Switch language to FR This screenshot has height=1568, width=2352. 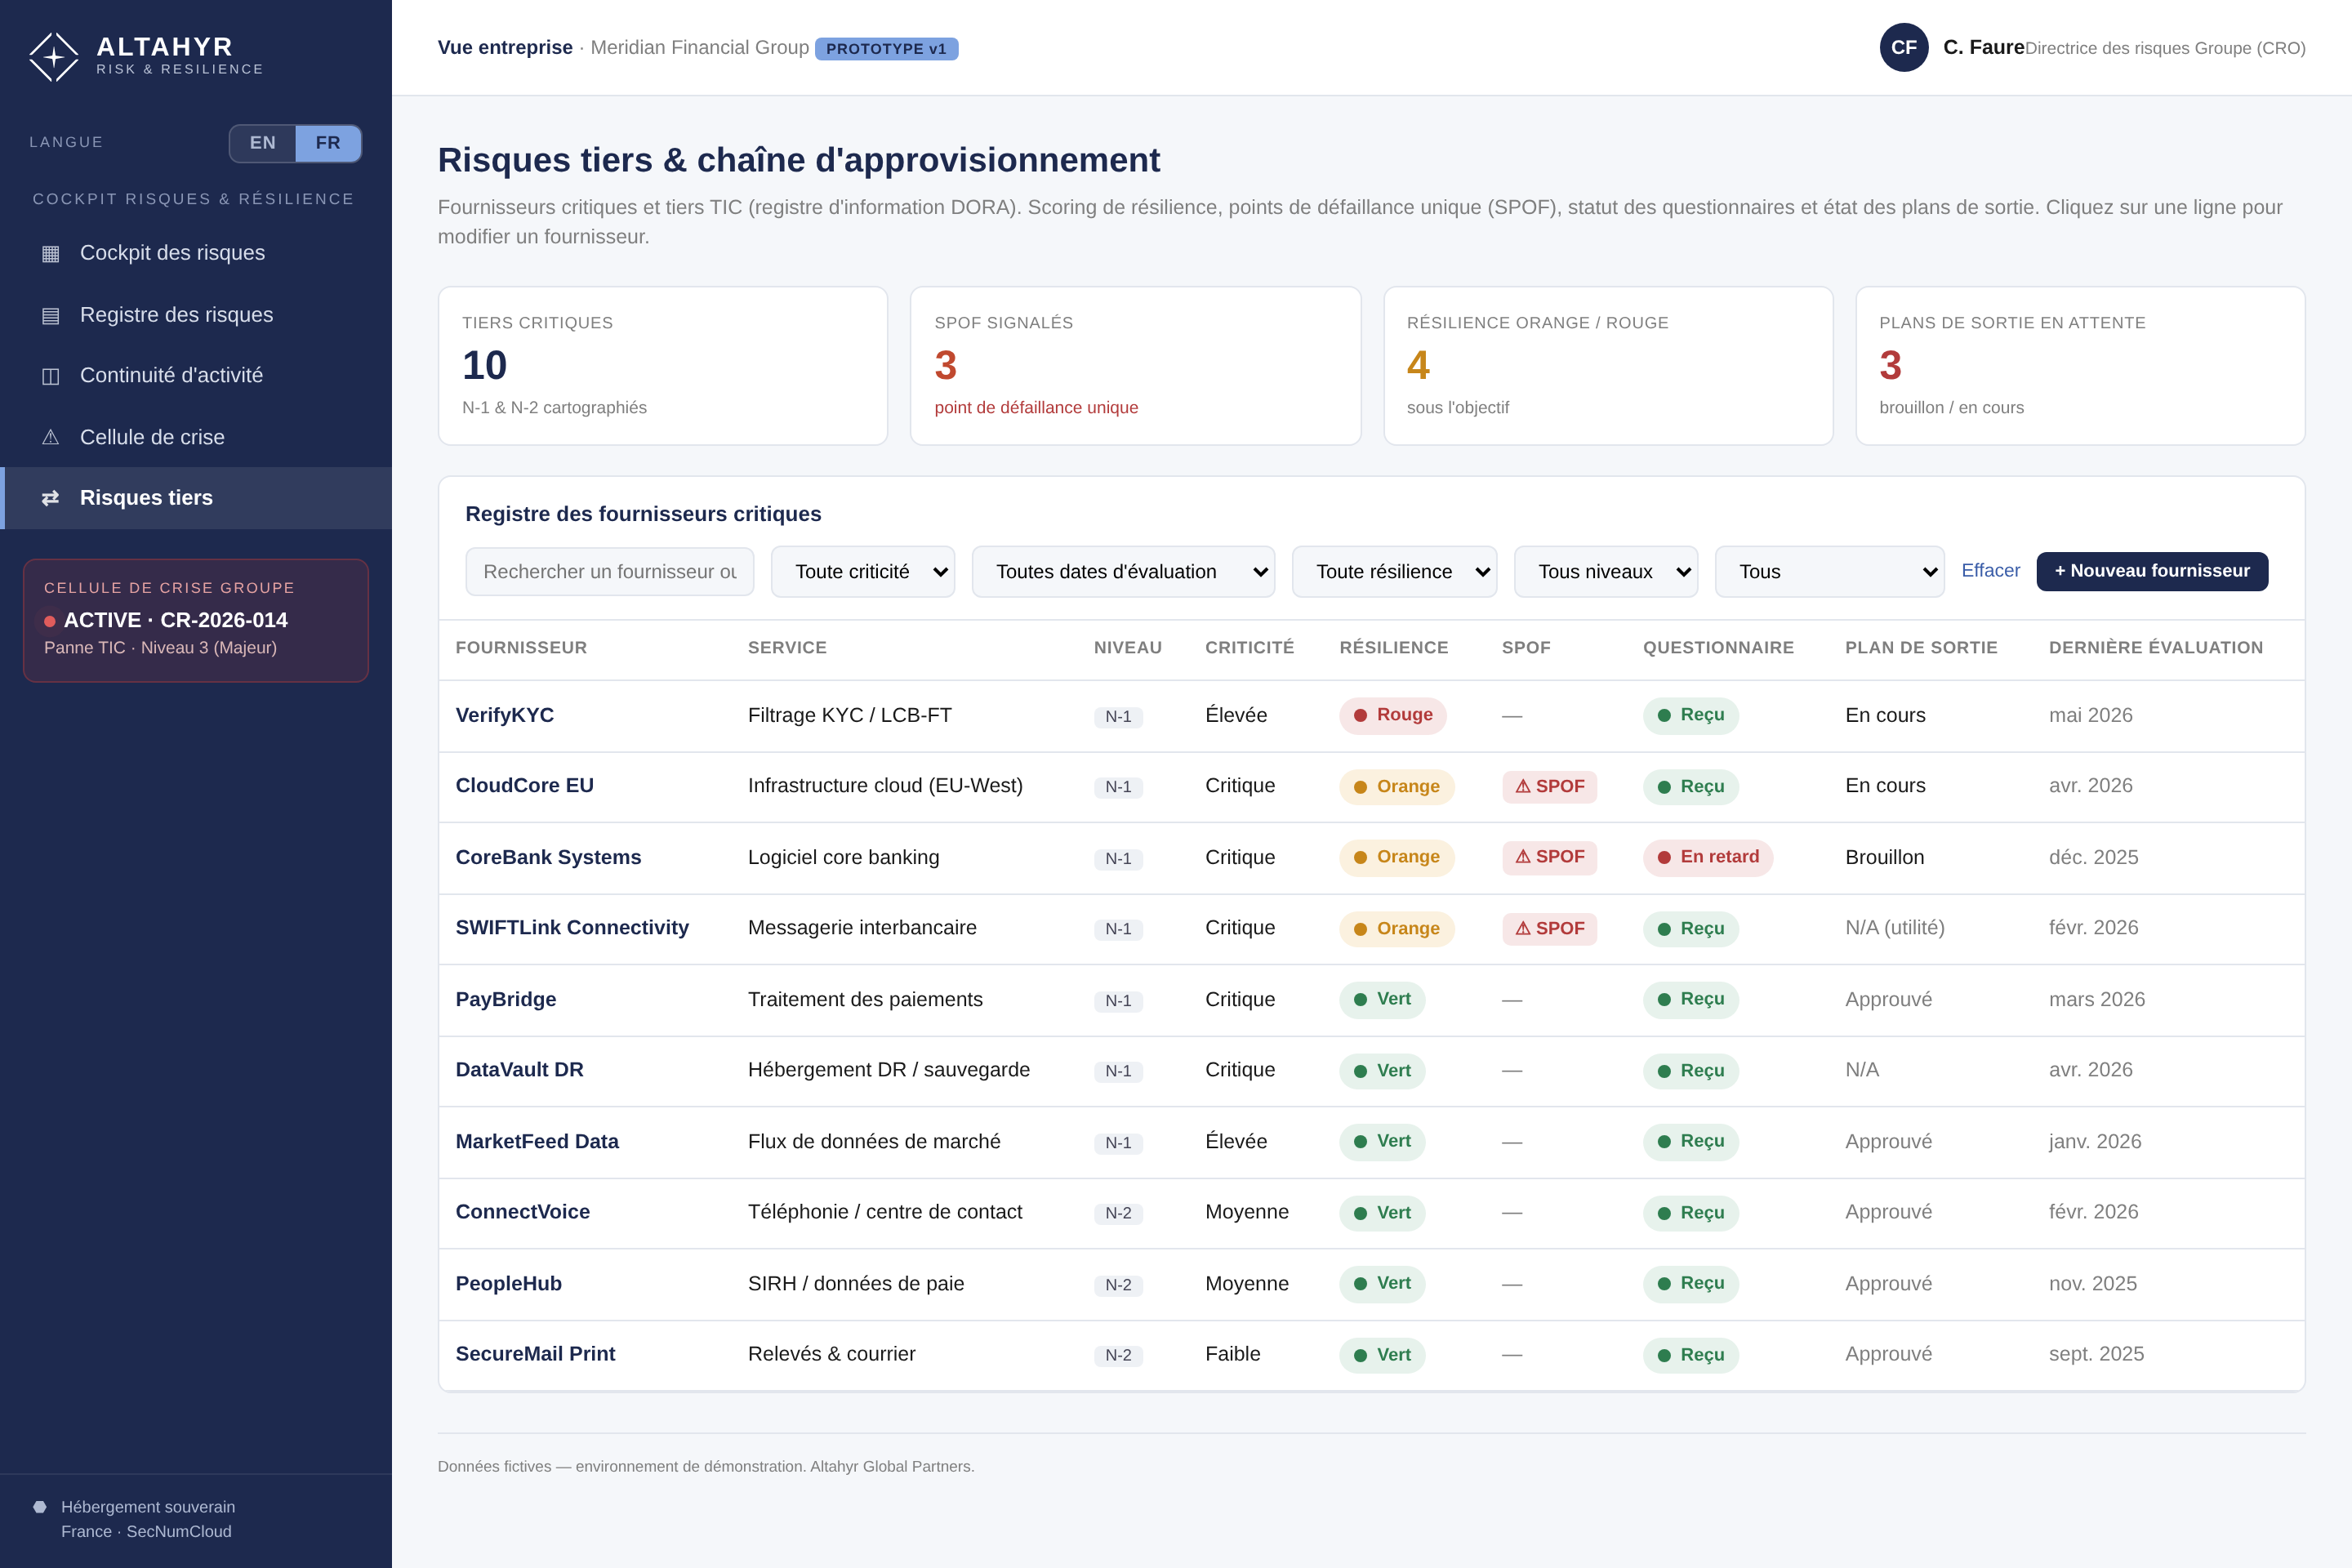pyautogui.click(x=328, y=143)
